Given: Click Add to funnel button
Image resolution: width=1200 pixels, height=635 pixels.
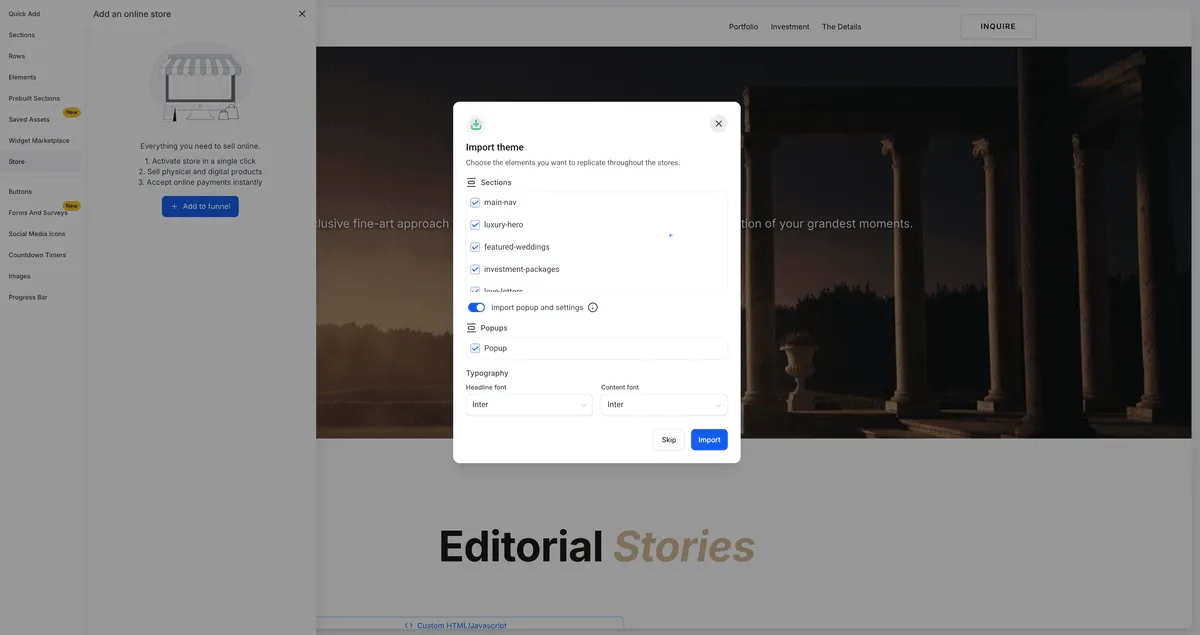Looking at the screenshot, I should pyautogui.click(x=200, y=206).
